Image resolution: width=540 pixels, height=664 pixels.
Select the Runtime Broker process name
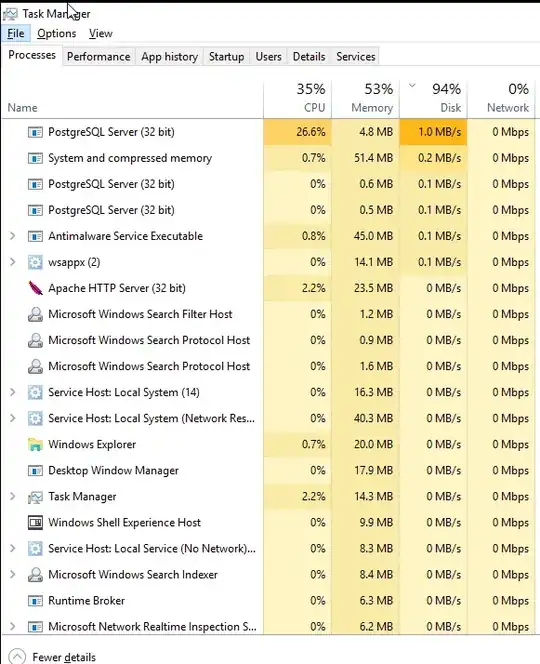[86, 601]
